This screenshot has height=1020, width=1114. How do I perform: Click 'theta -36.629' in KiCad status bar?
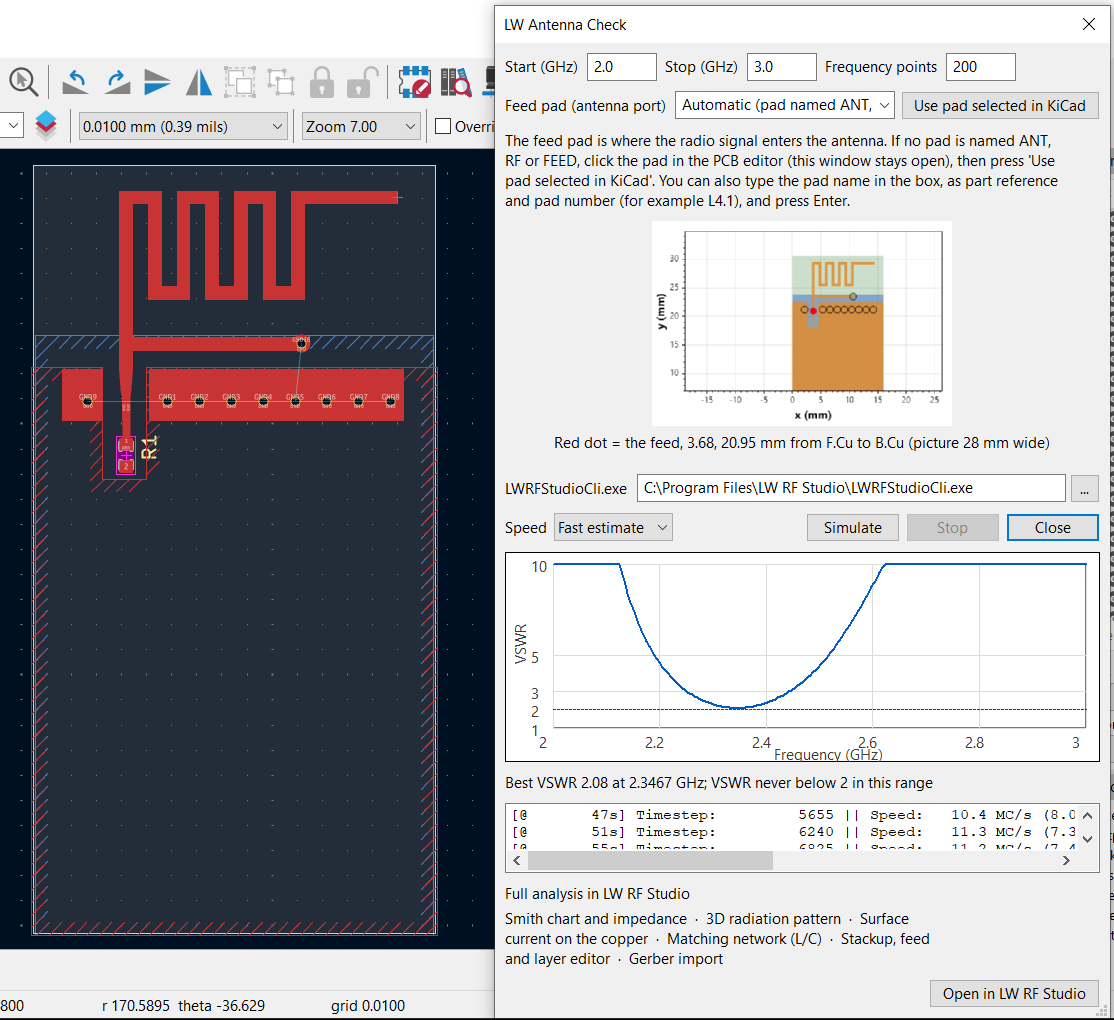tap(221, 1005)
